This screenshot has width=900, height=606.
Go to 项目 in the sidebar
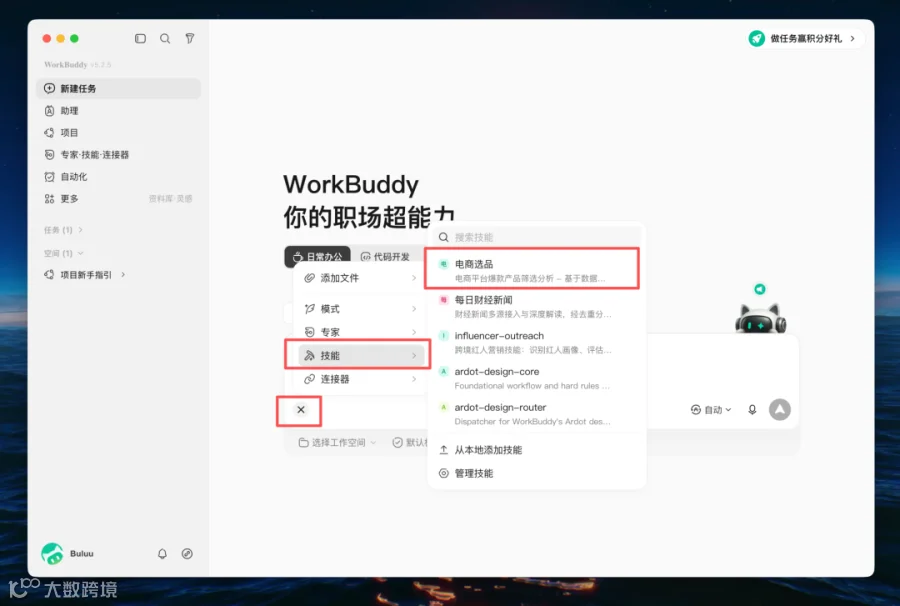119,133
